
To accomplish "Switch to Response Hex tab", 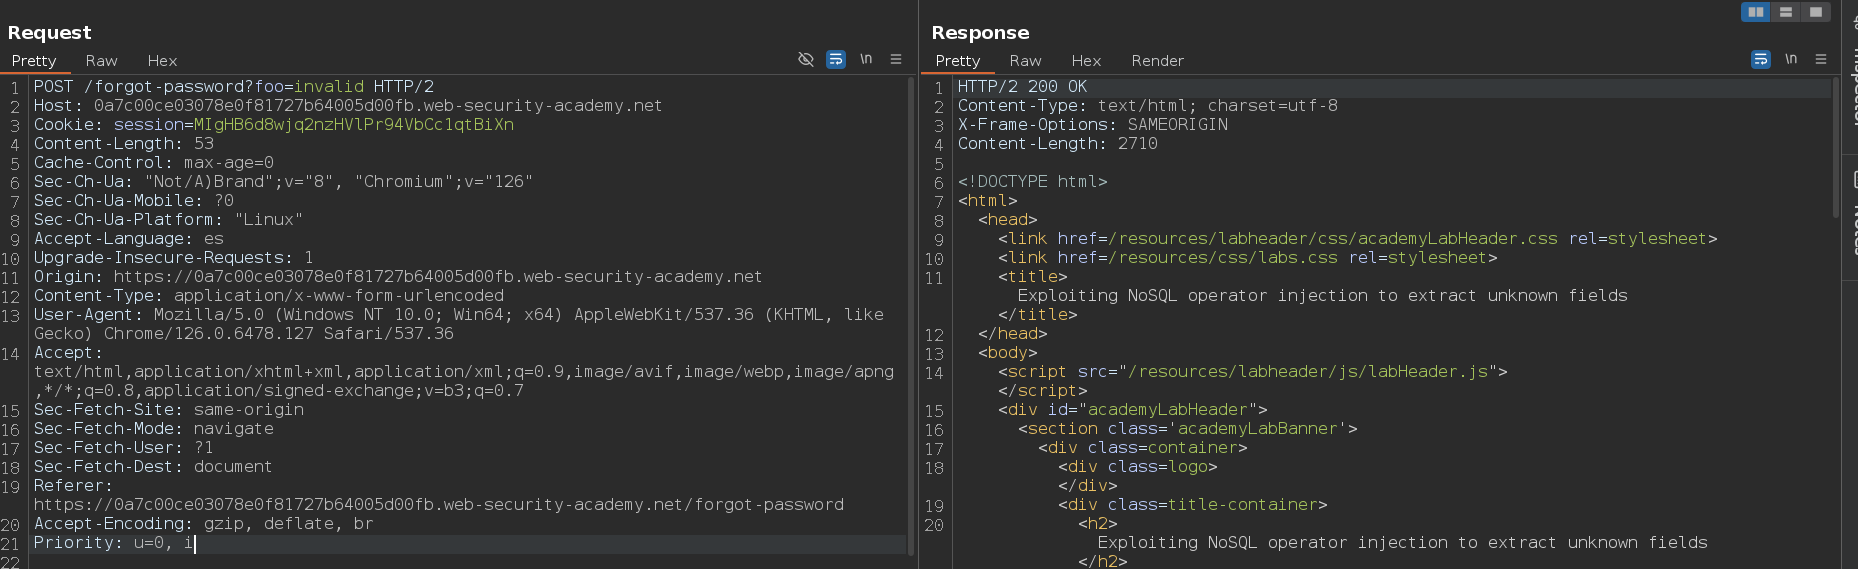I will pos(1086,61).
